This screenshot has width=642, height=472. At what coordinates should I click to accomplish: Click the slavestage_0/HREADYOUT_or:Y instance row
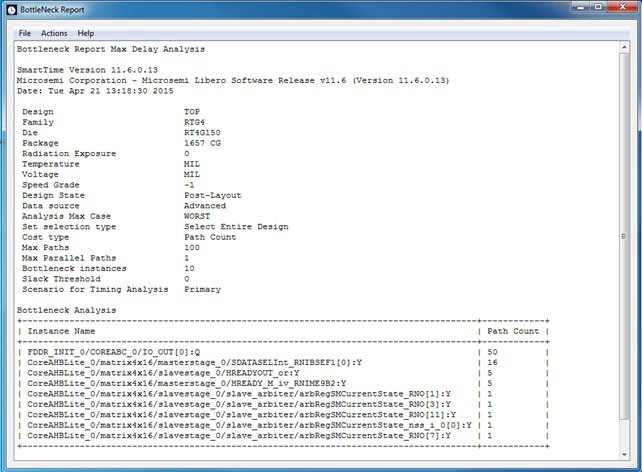click(x=283, y=373)
